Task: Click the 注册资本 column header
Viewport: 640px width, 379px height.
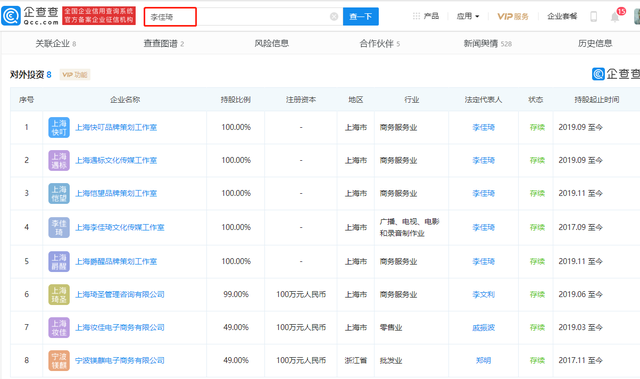Action: (x=301, y=100)
